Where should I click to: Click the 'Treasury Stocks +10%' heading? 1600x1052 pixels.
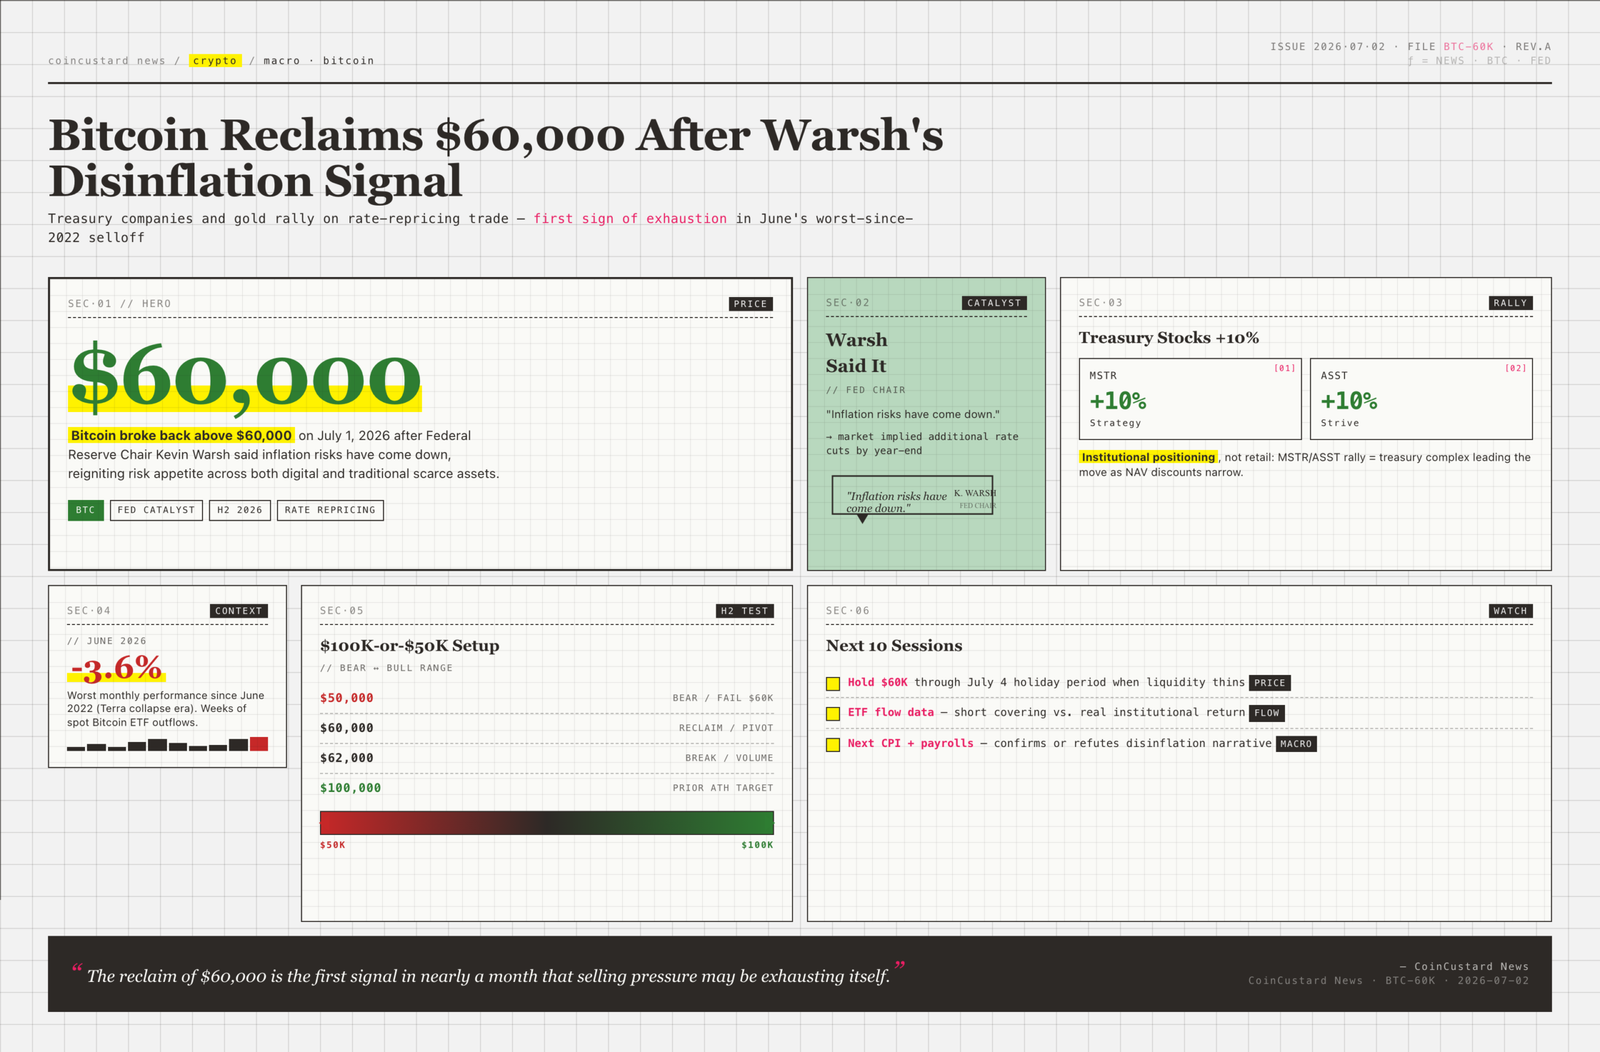(1169, 338)
